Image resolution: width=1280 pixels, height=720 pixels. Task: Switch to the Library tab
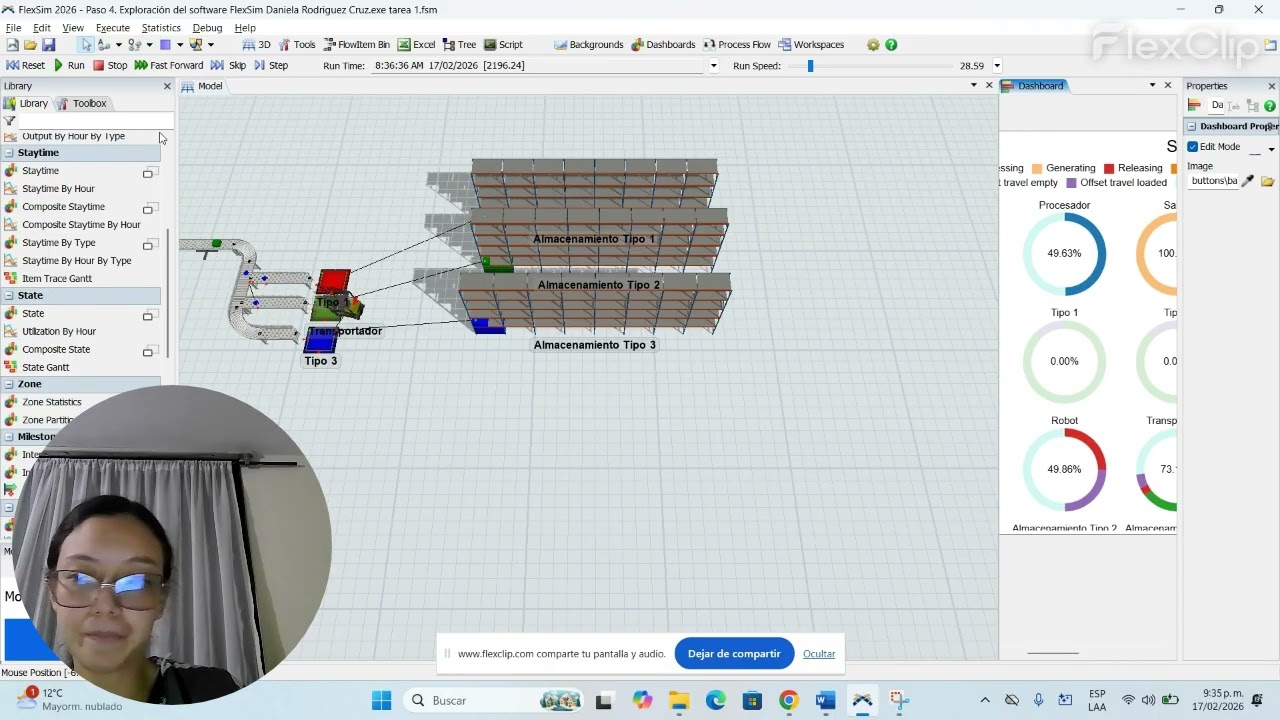[x=26, y=103]
